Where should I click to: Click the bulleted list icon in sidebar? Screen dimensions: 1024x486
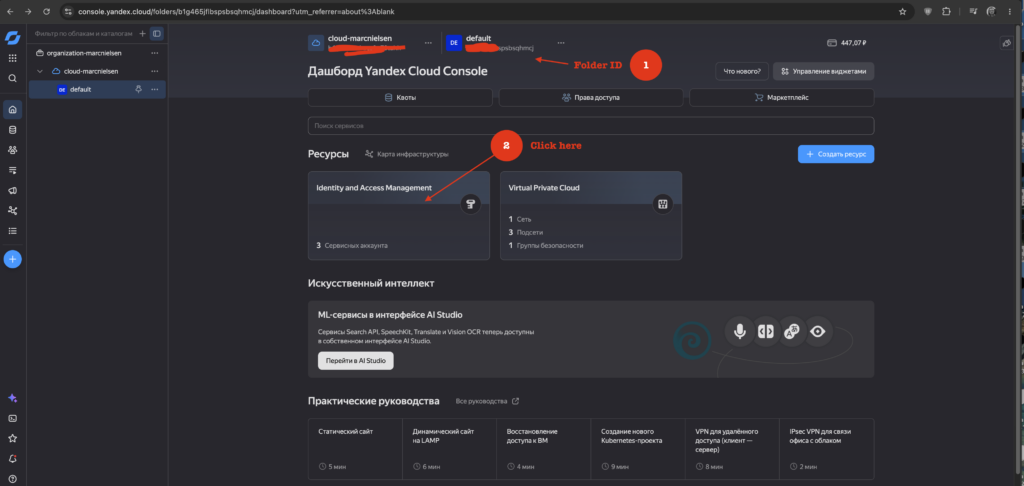(x=12, y=231)
